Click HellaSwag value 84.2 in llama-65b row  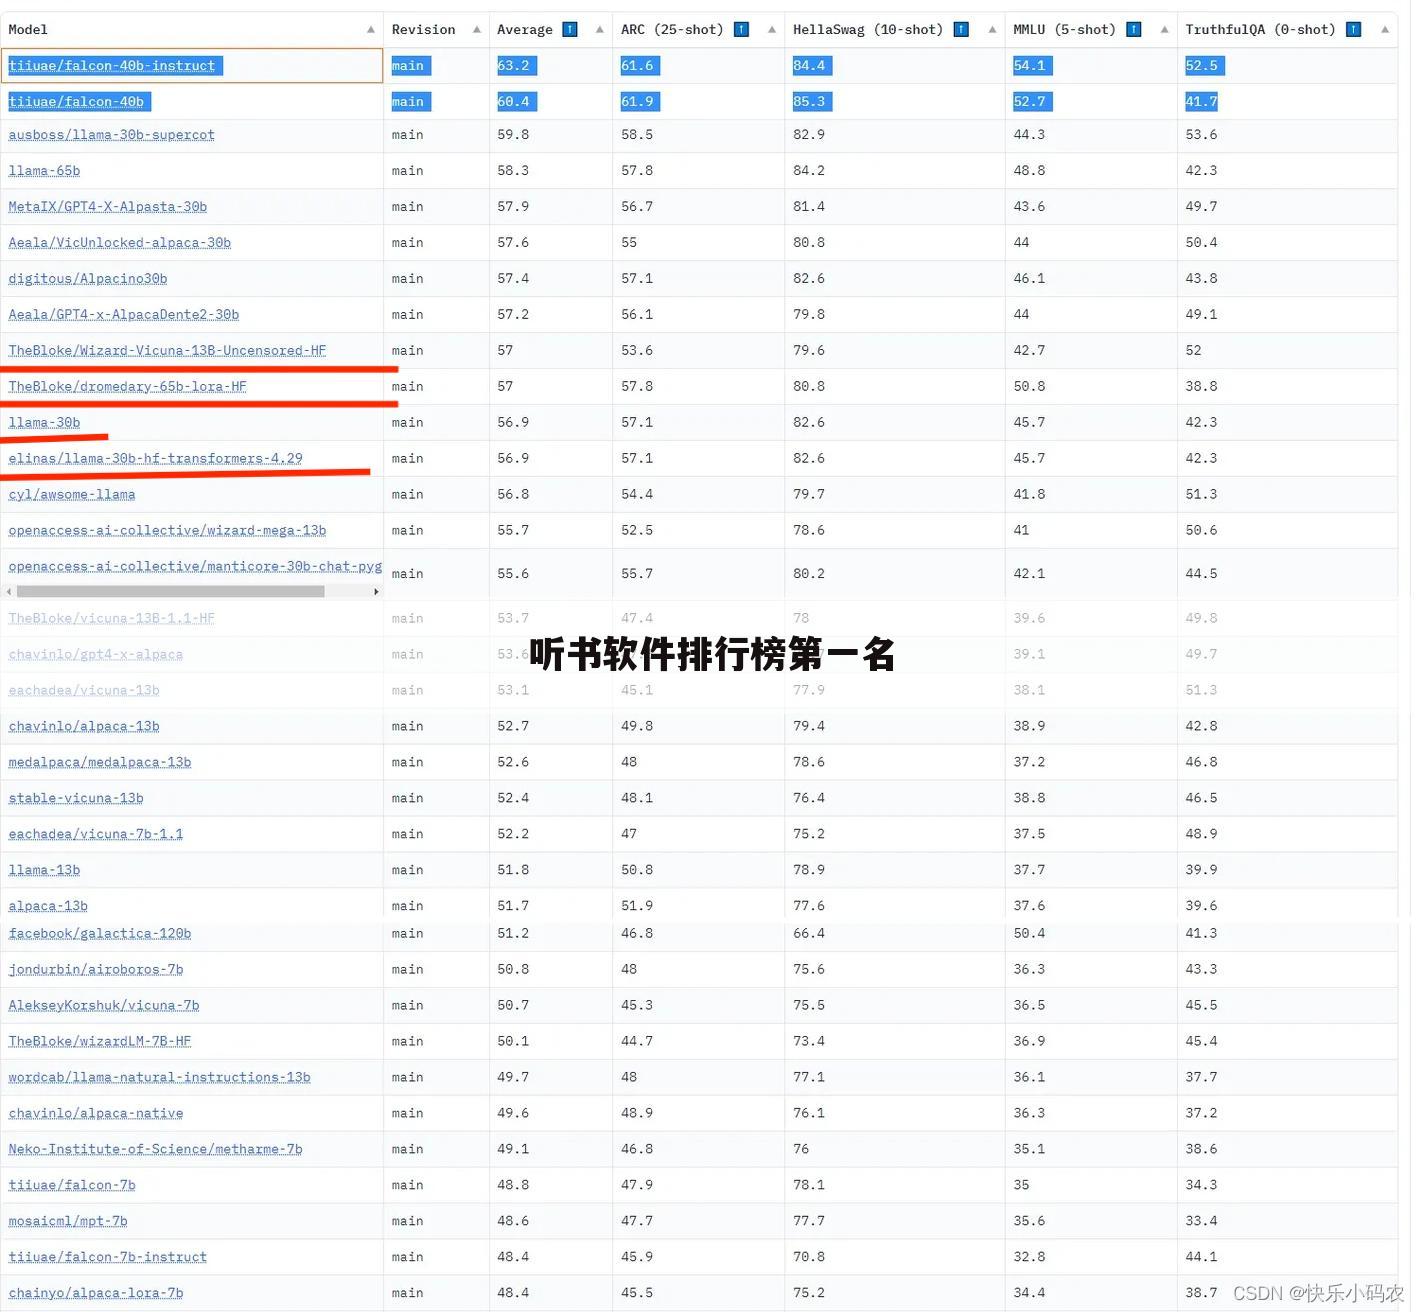click(809, 171)
